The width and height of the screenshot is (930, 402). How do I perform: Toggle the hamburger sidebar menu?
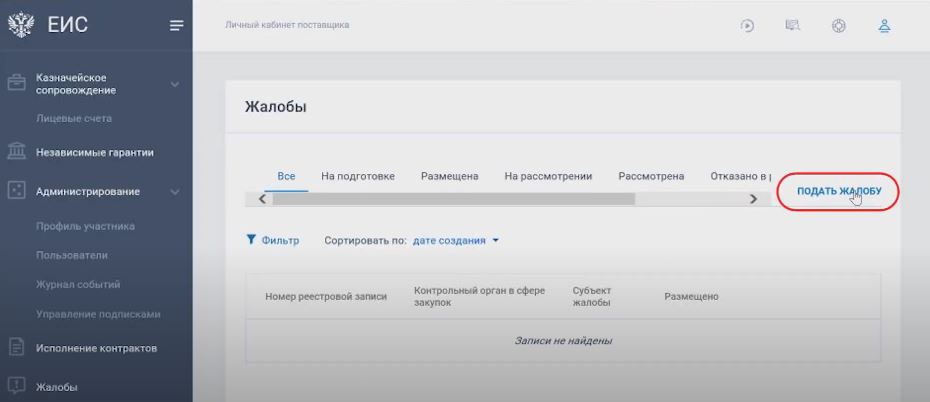click(177, 25)
